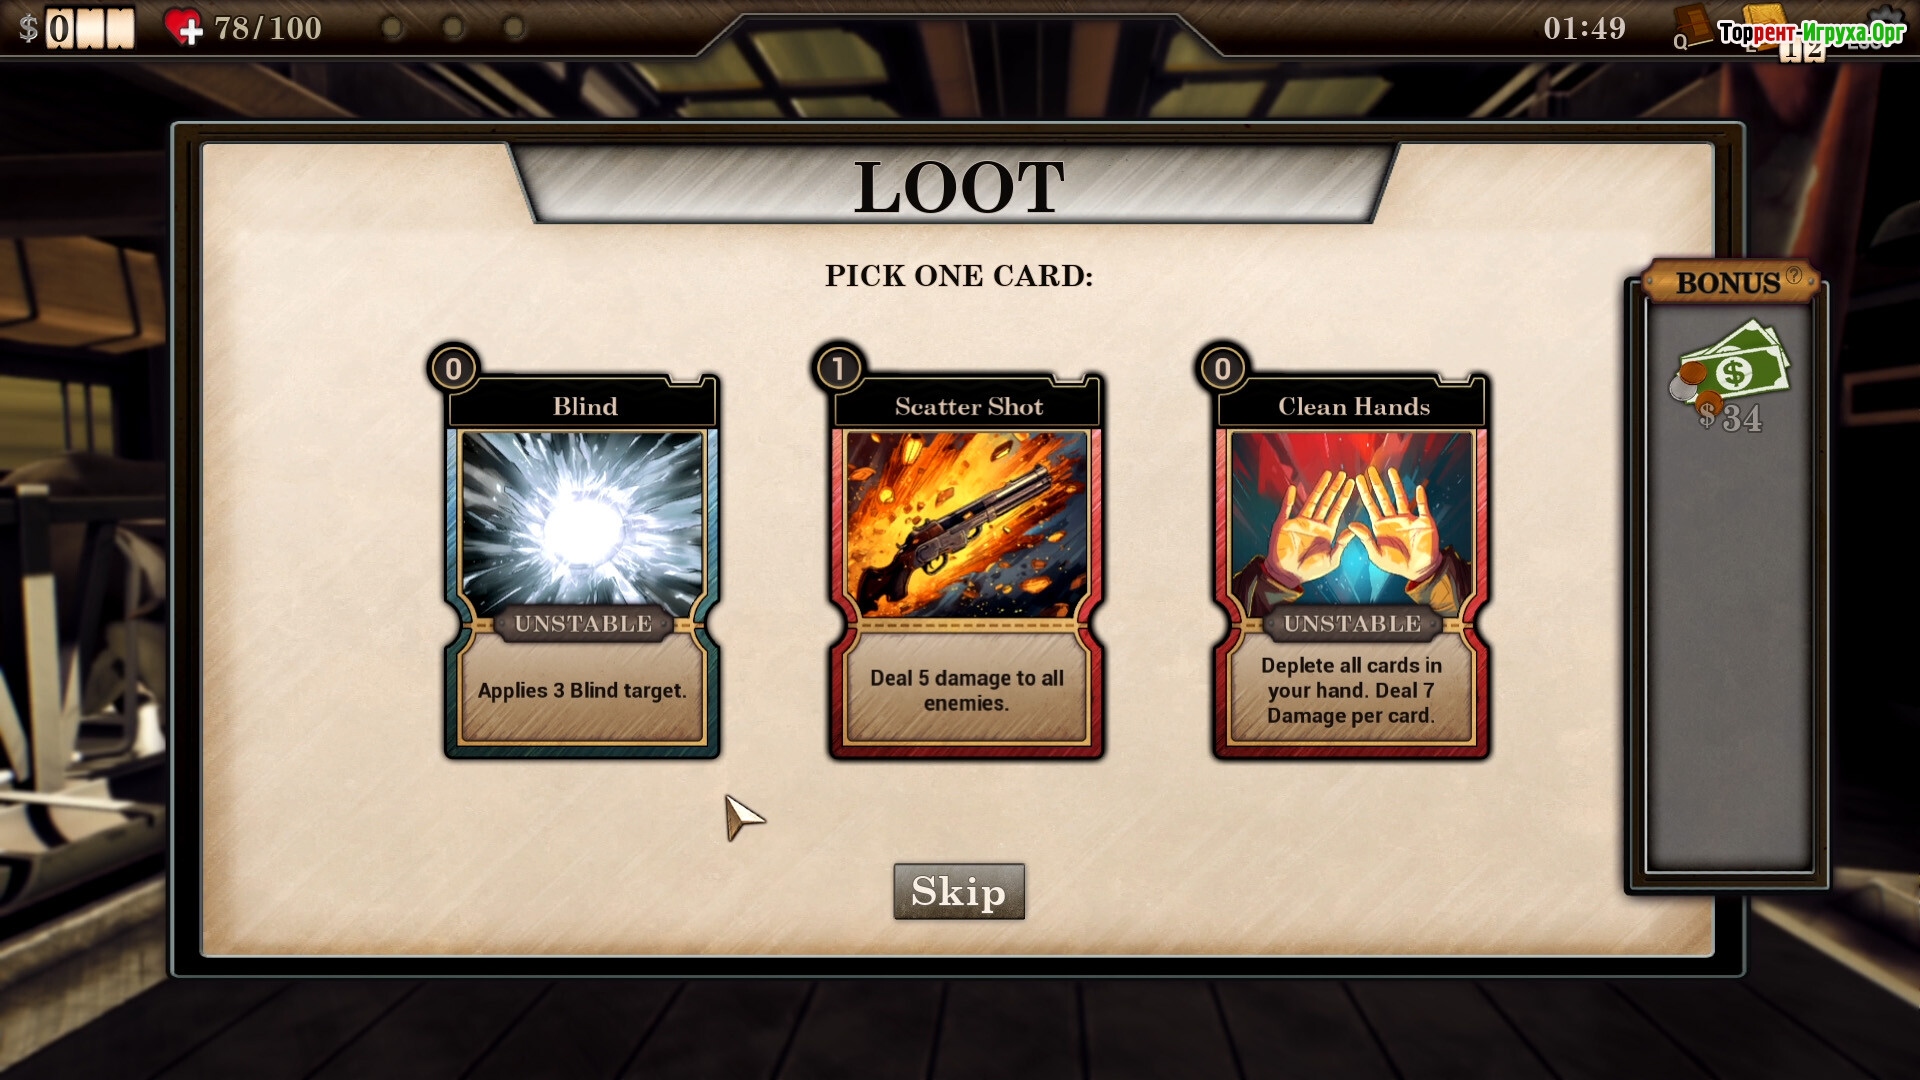Click the BONUS panel header
The width and height of the screenshot is (1920, 1080).
click(x=1730, y=283)
